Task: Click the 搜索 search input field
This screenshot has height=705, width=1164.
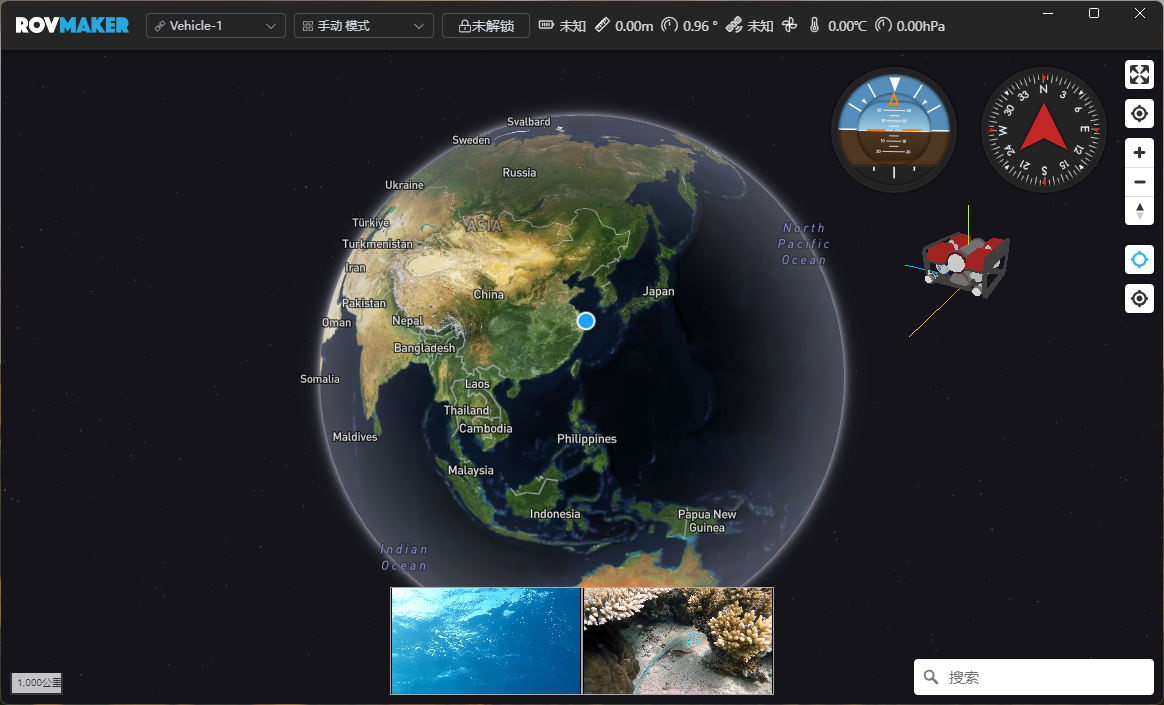Action: 1040,677
